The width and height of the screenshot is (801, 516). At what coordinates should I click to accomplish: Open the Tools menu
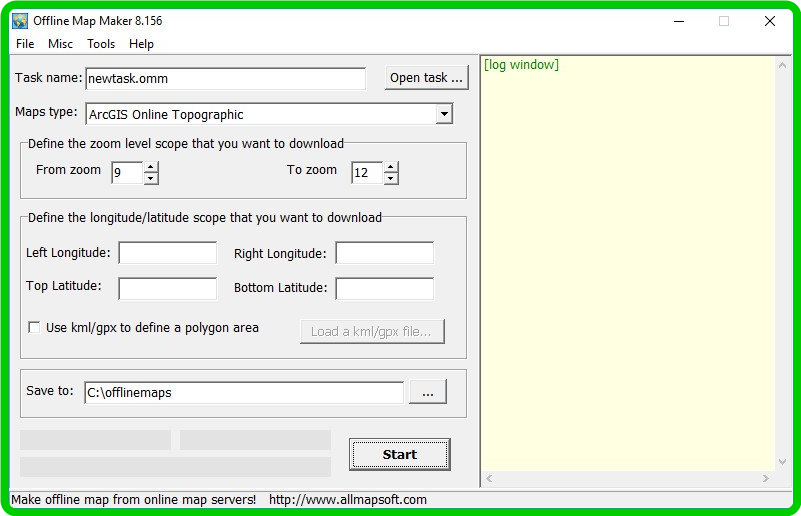(101, 44)
